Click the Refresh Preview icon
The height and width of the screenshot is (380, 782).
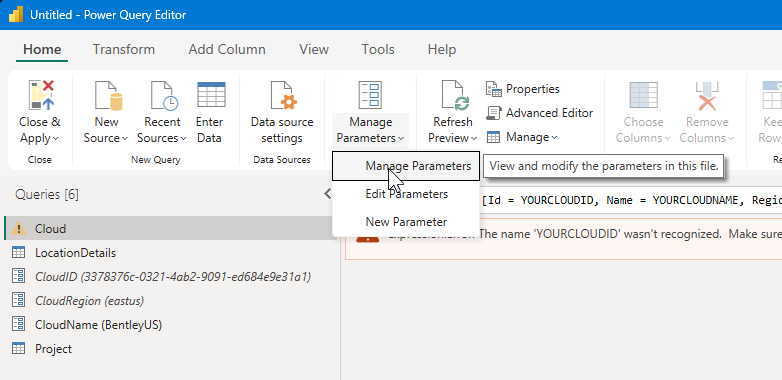tap(455, 95)
